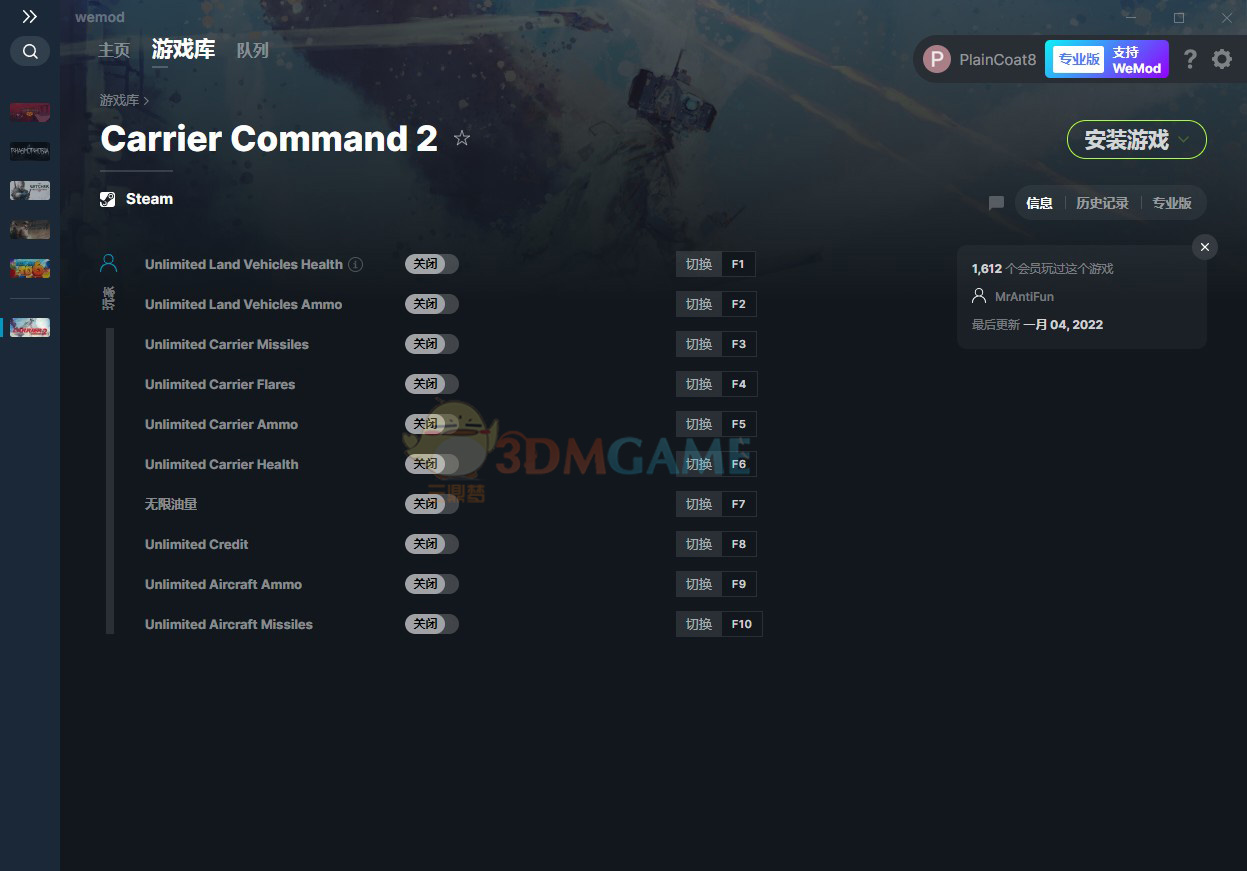The image size is (1247, 871).
Task: Close the info panel with X
Action: 1205,247
